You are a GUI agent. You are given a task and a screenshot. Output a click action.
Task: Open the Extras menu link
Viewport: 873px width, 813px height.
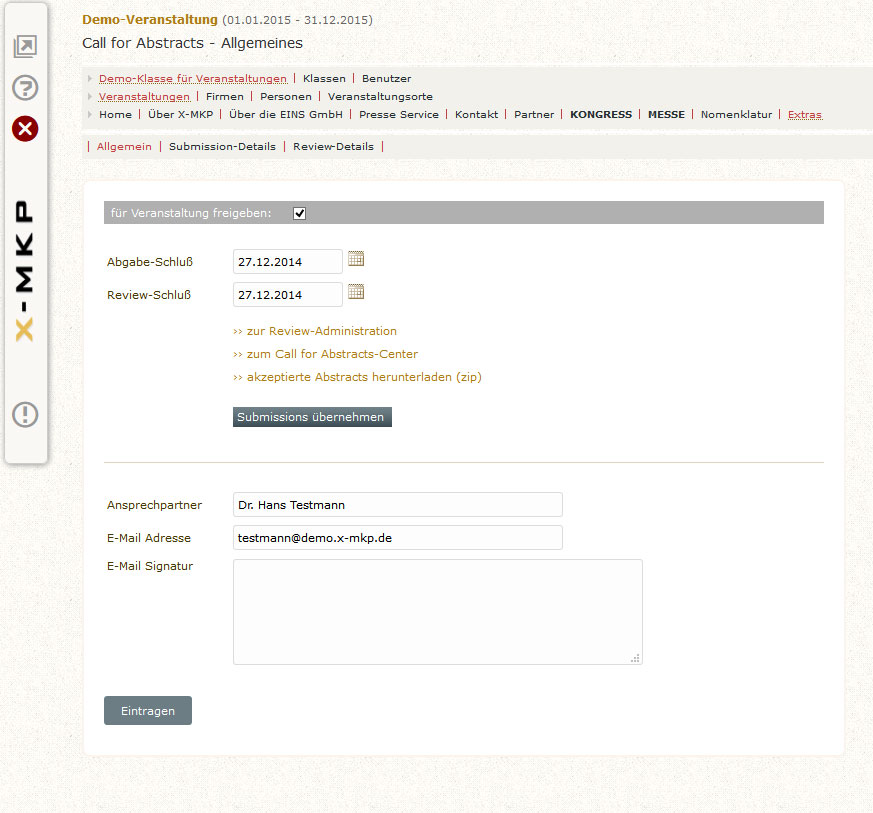click(805, 114)
